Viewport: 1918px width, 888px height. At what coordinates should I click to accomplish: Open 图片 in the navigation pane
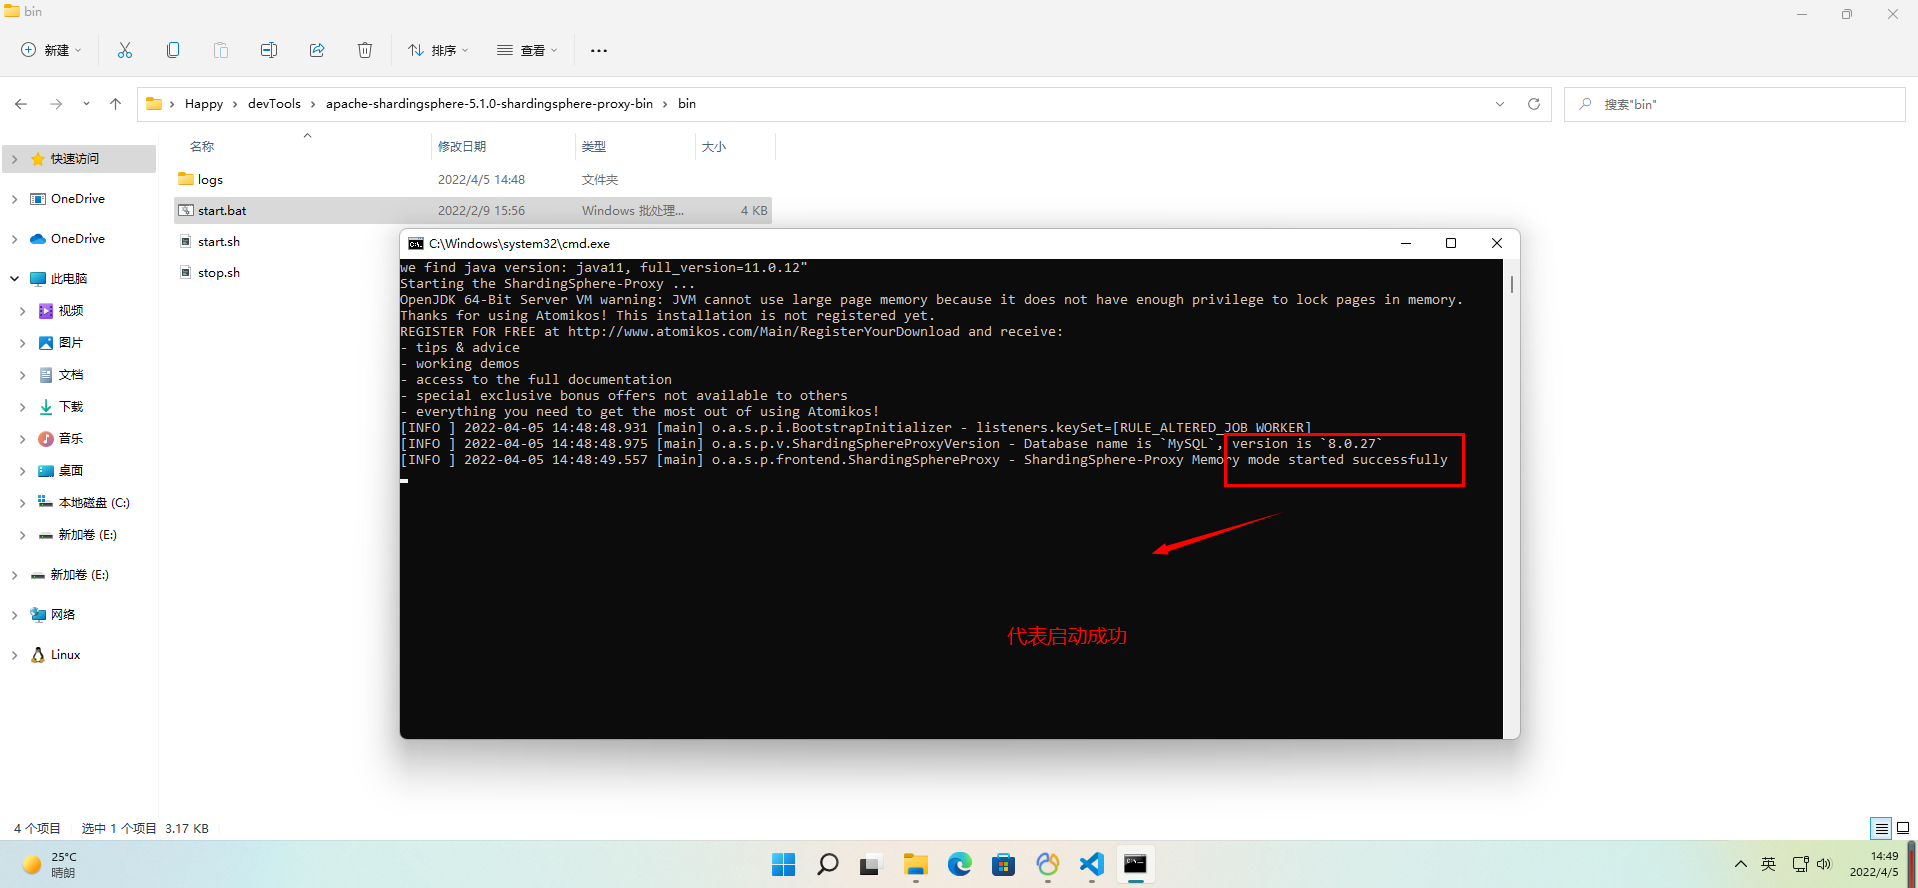click(x=70, y=343)
